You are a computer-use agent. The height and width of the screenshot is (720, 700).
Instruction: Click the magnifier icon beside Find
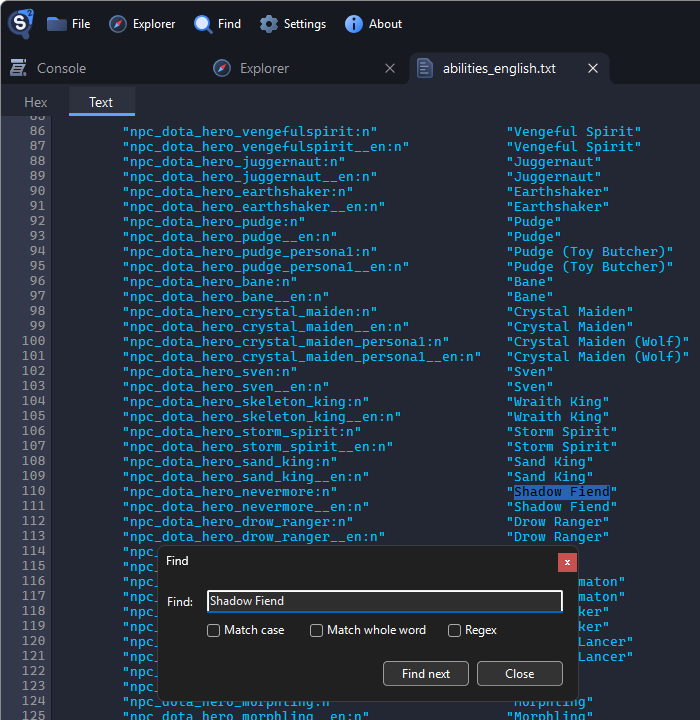point(203,24)
